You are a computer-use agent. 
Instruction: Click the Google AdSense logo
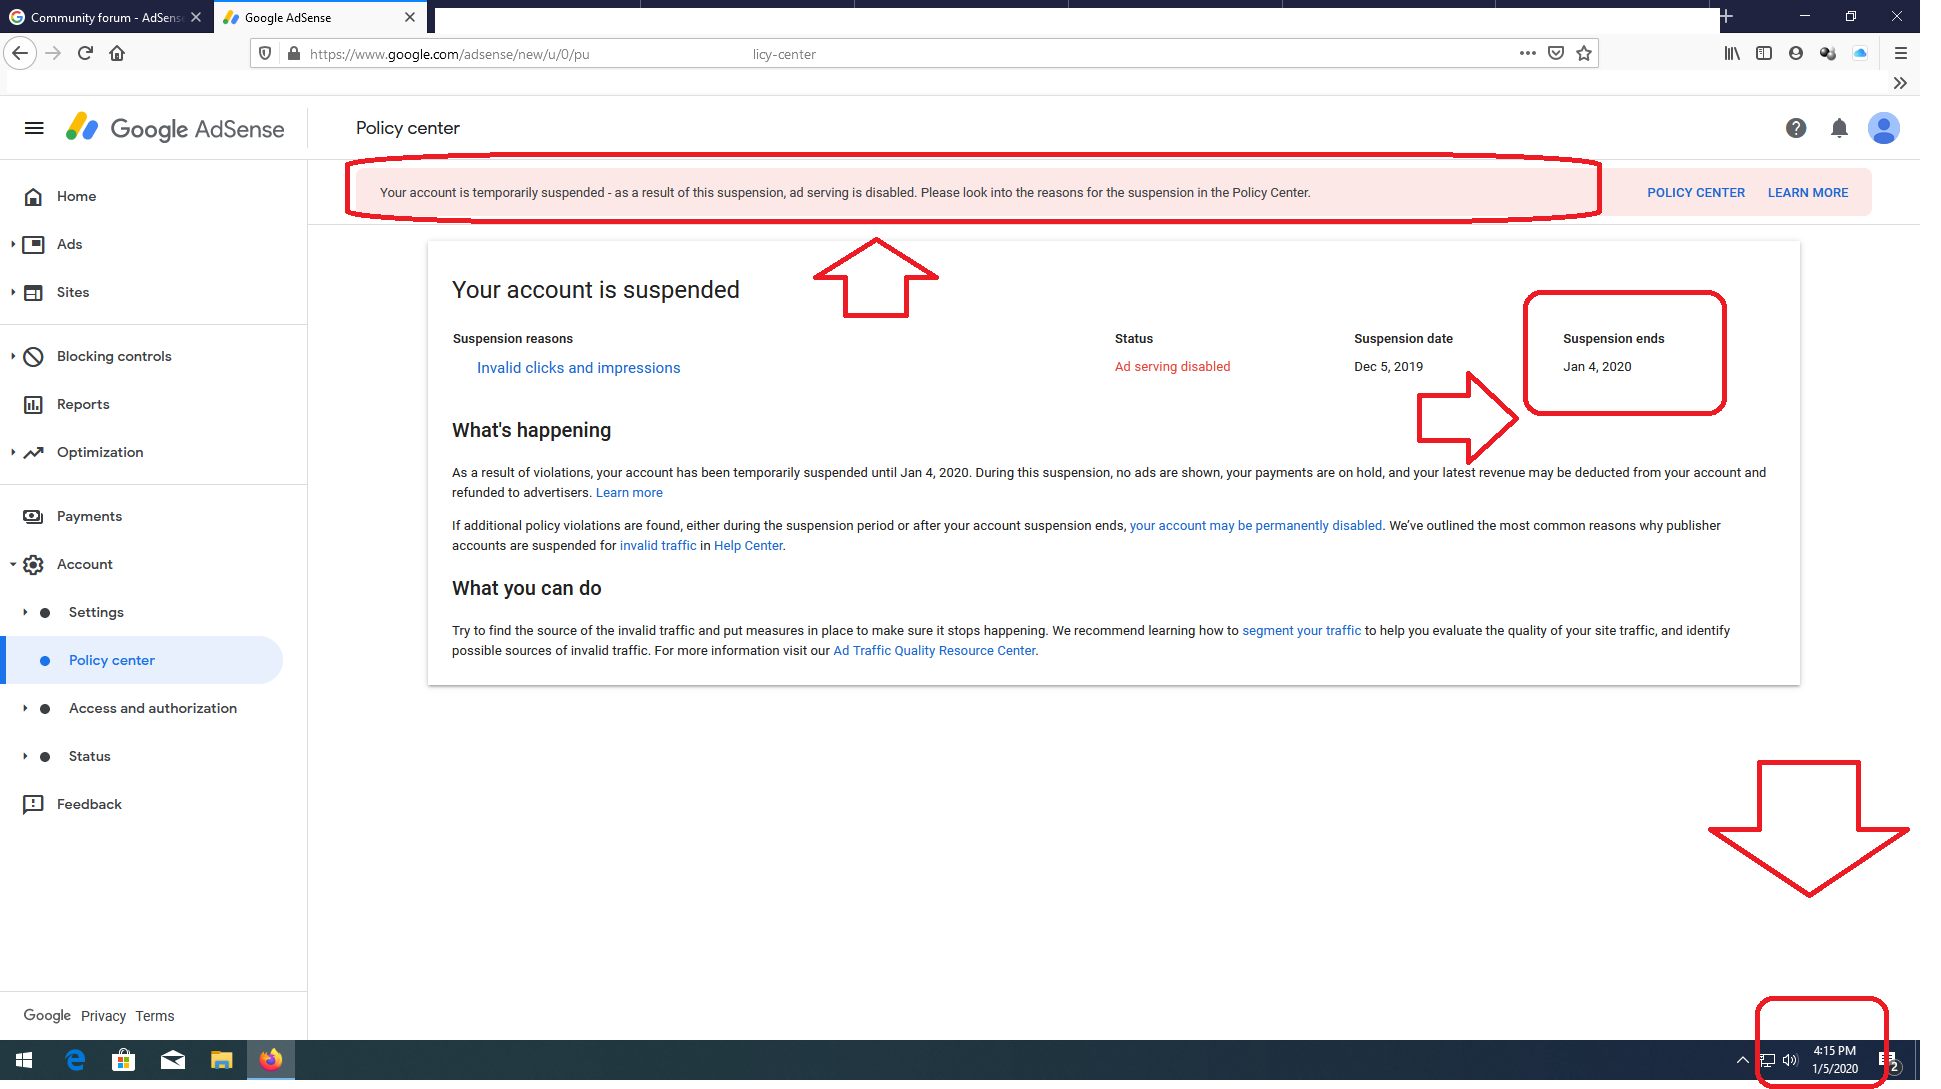point(175,128)
